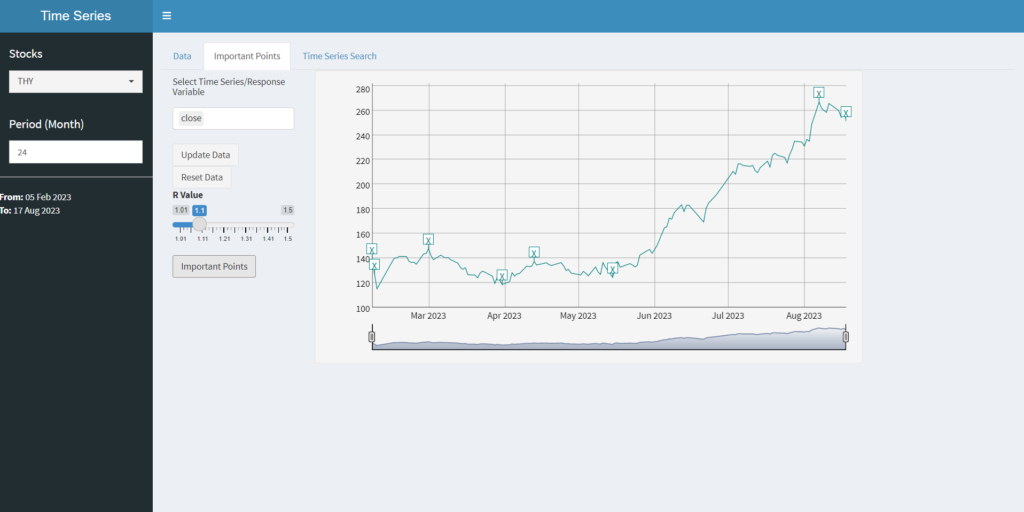Click the left range selector handle
The width and height of the screenshot is (1024, 512).
coord(372,337)
